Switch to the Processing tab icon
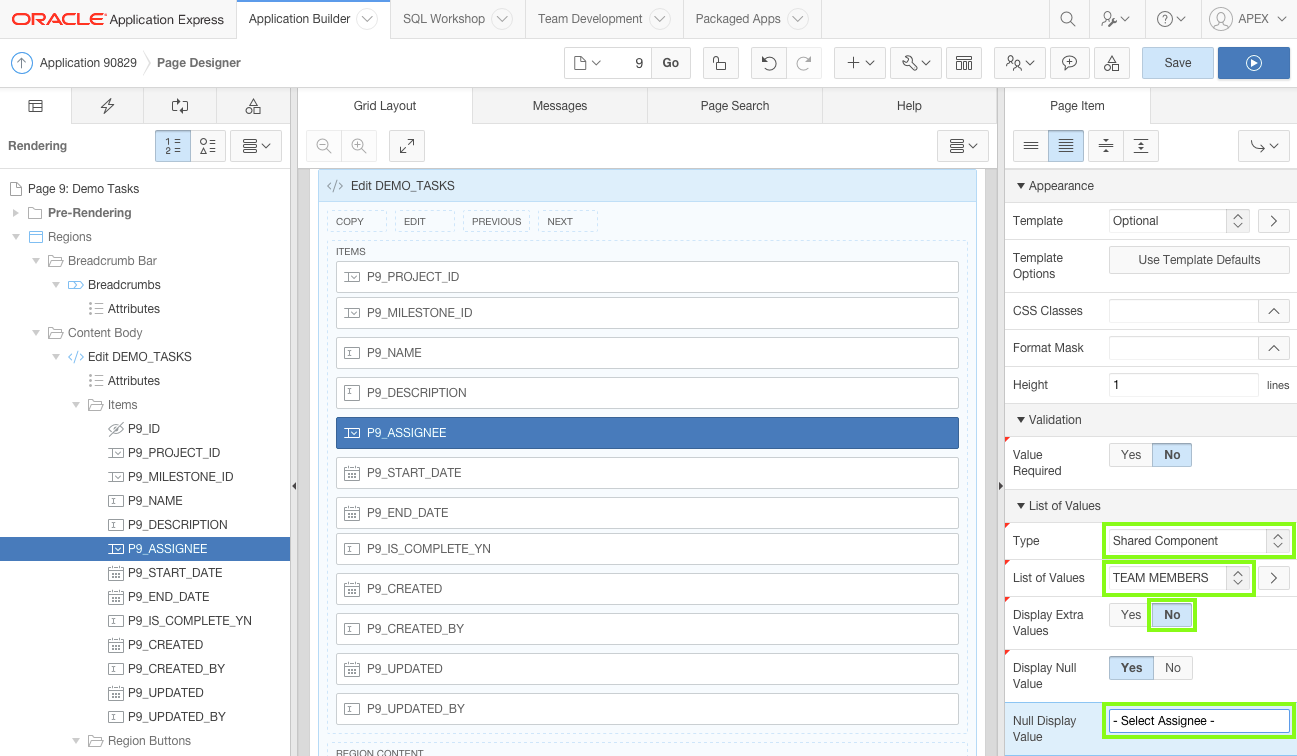 (x=180, y=106)
